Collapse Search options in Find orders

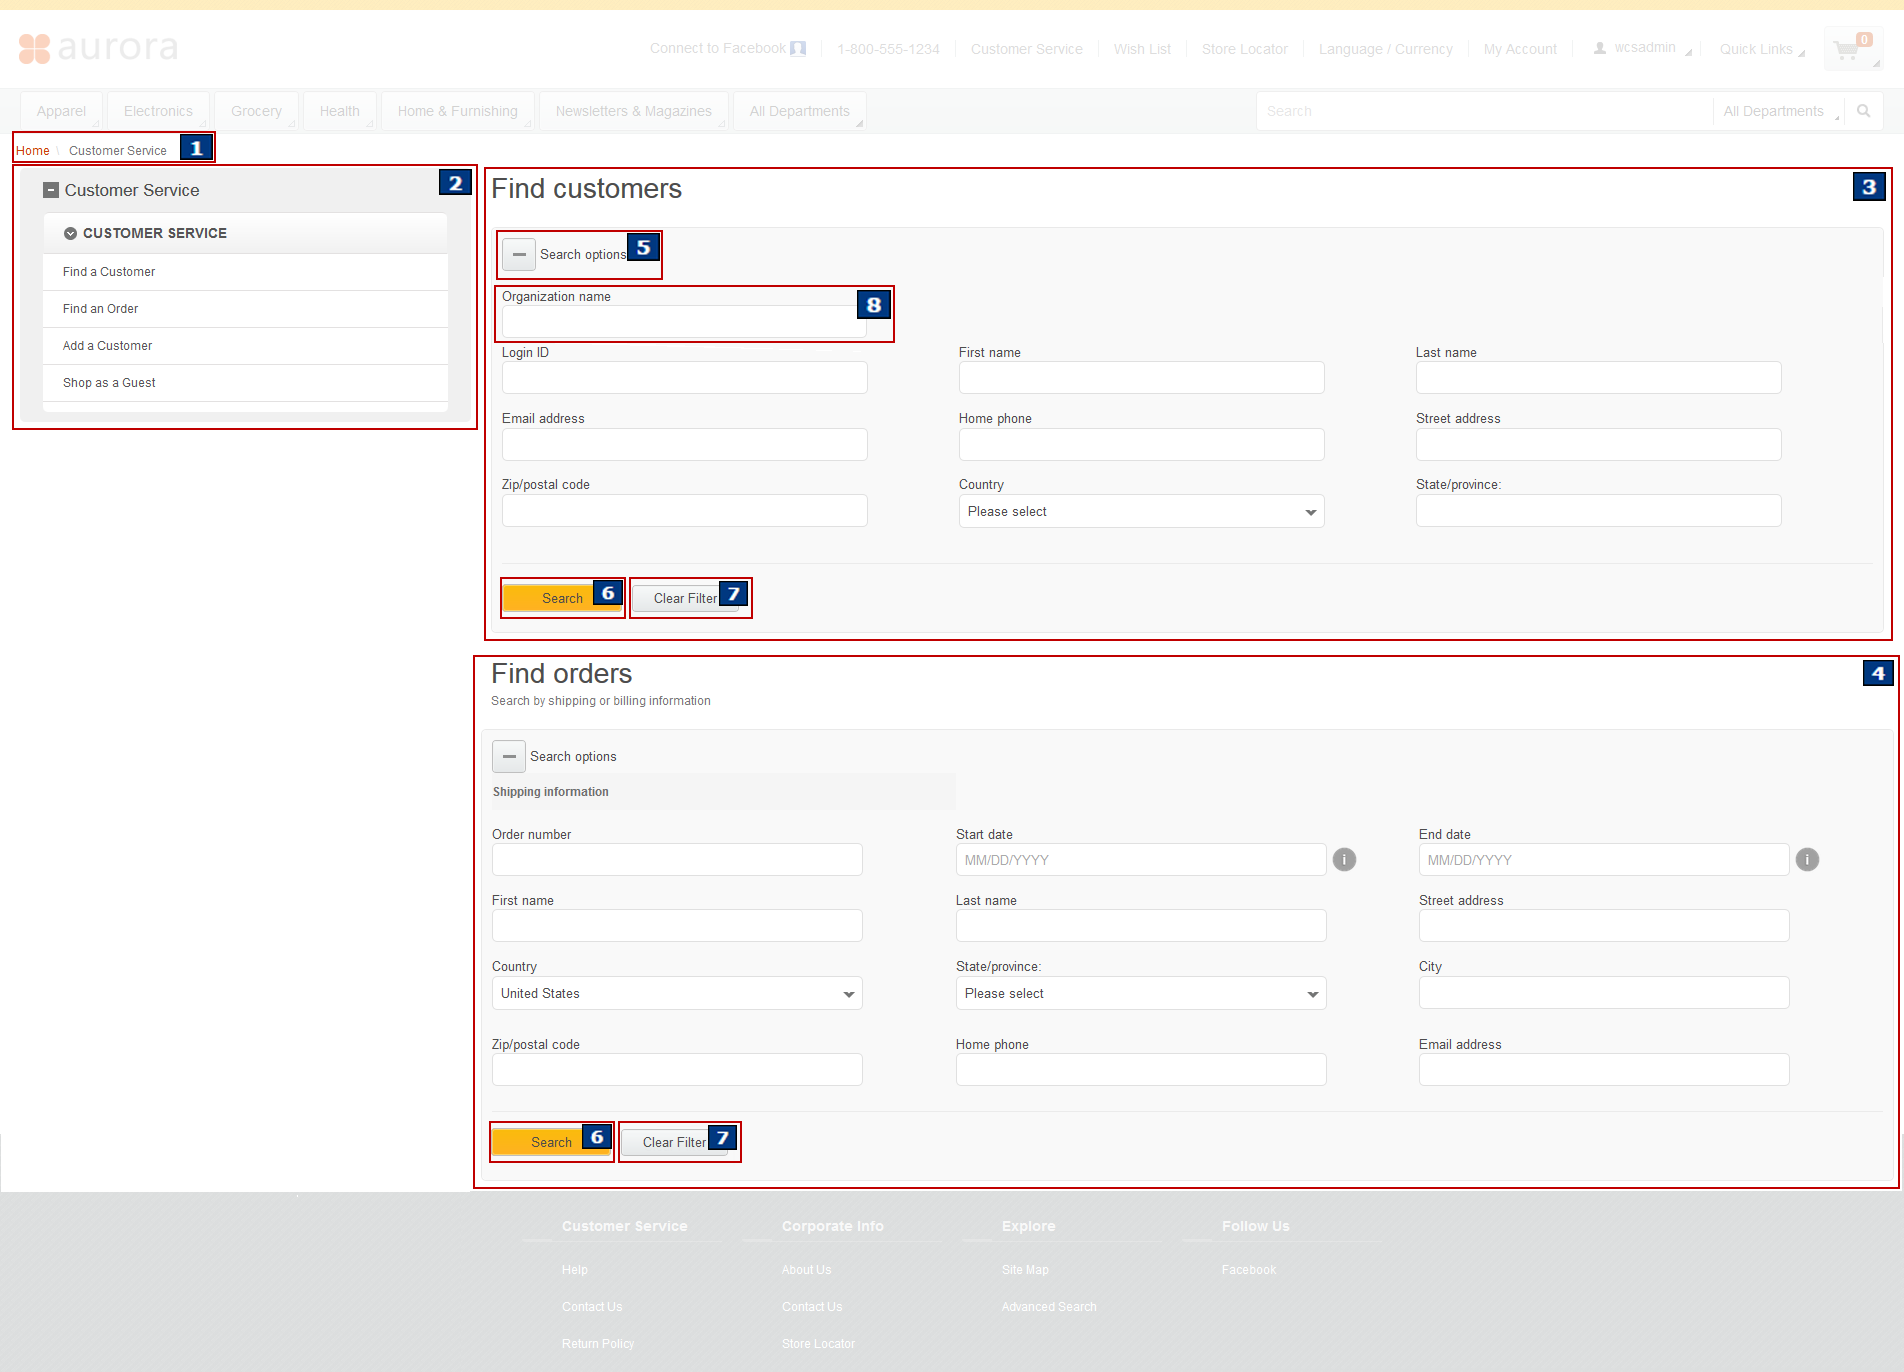(509, 757)
